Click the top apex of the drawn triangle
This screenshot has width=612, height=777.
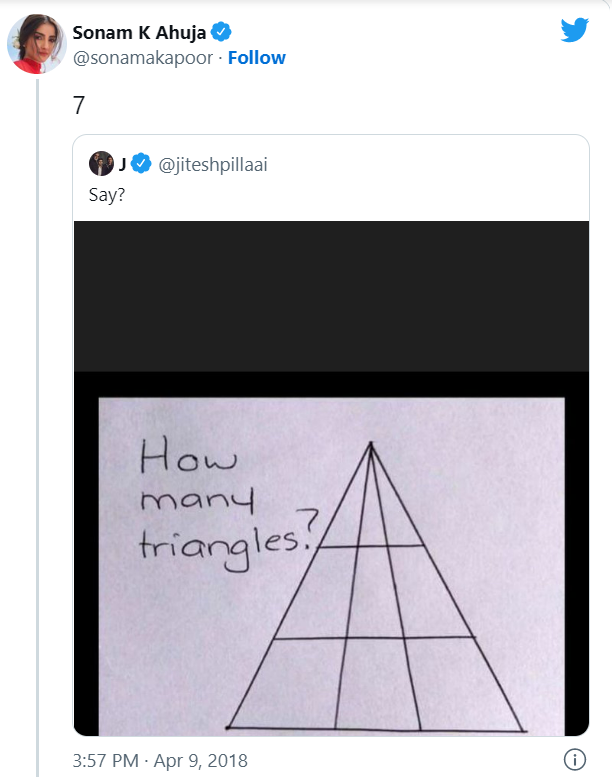point(371,445)
